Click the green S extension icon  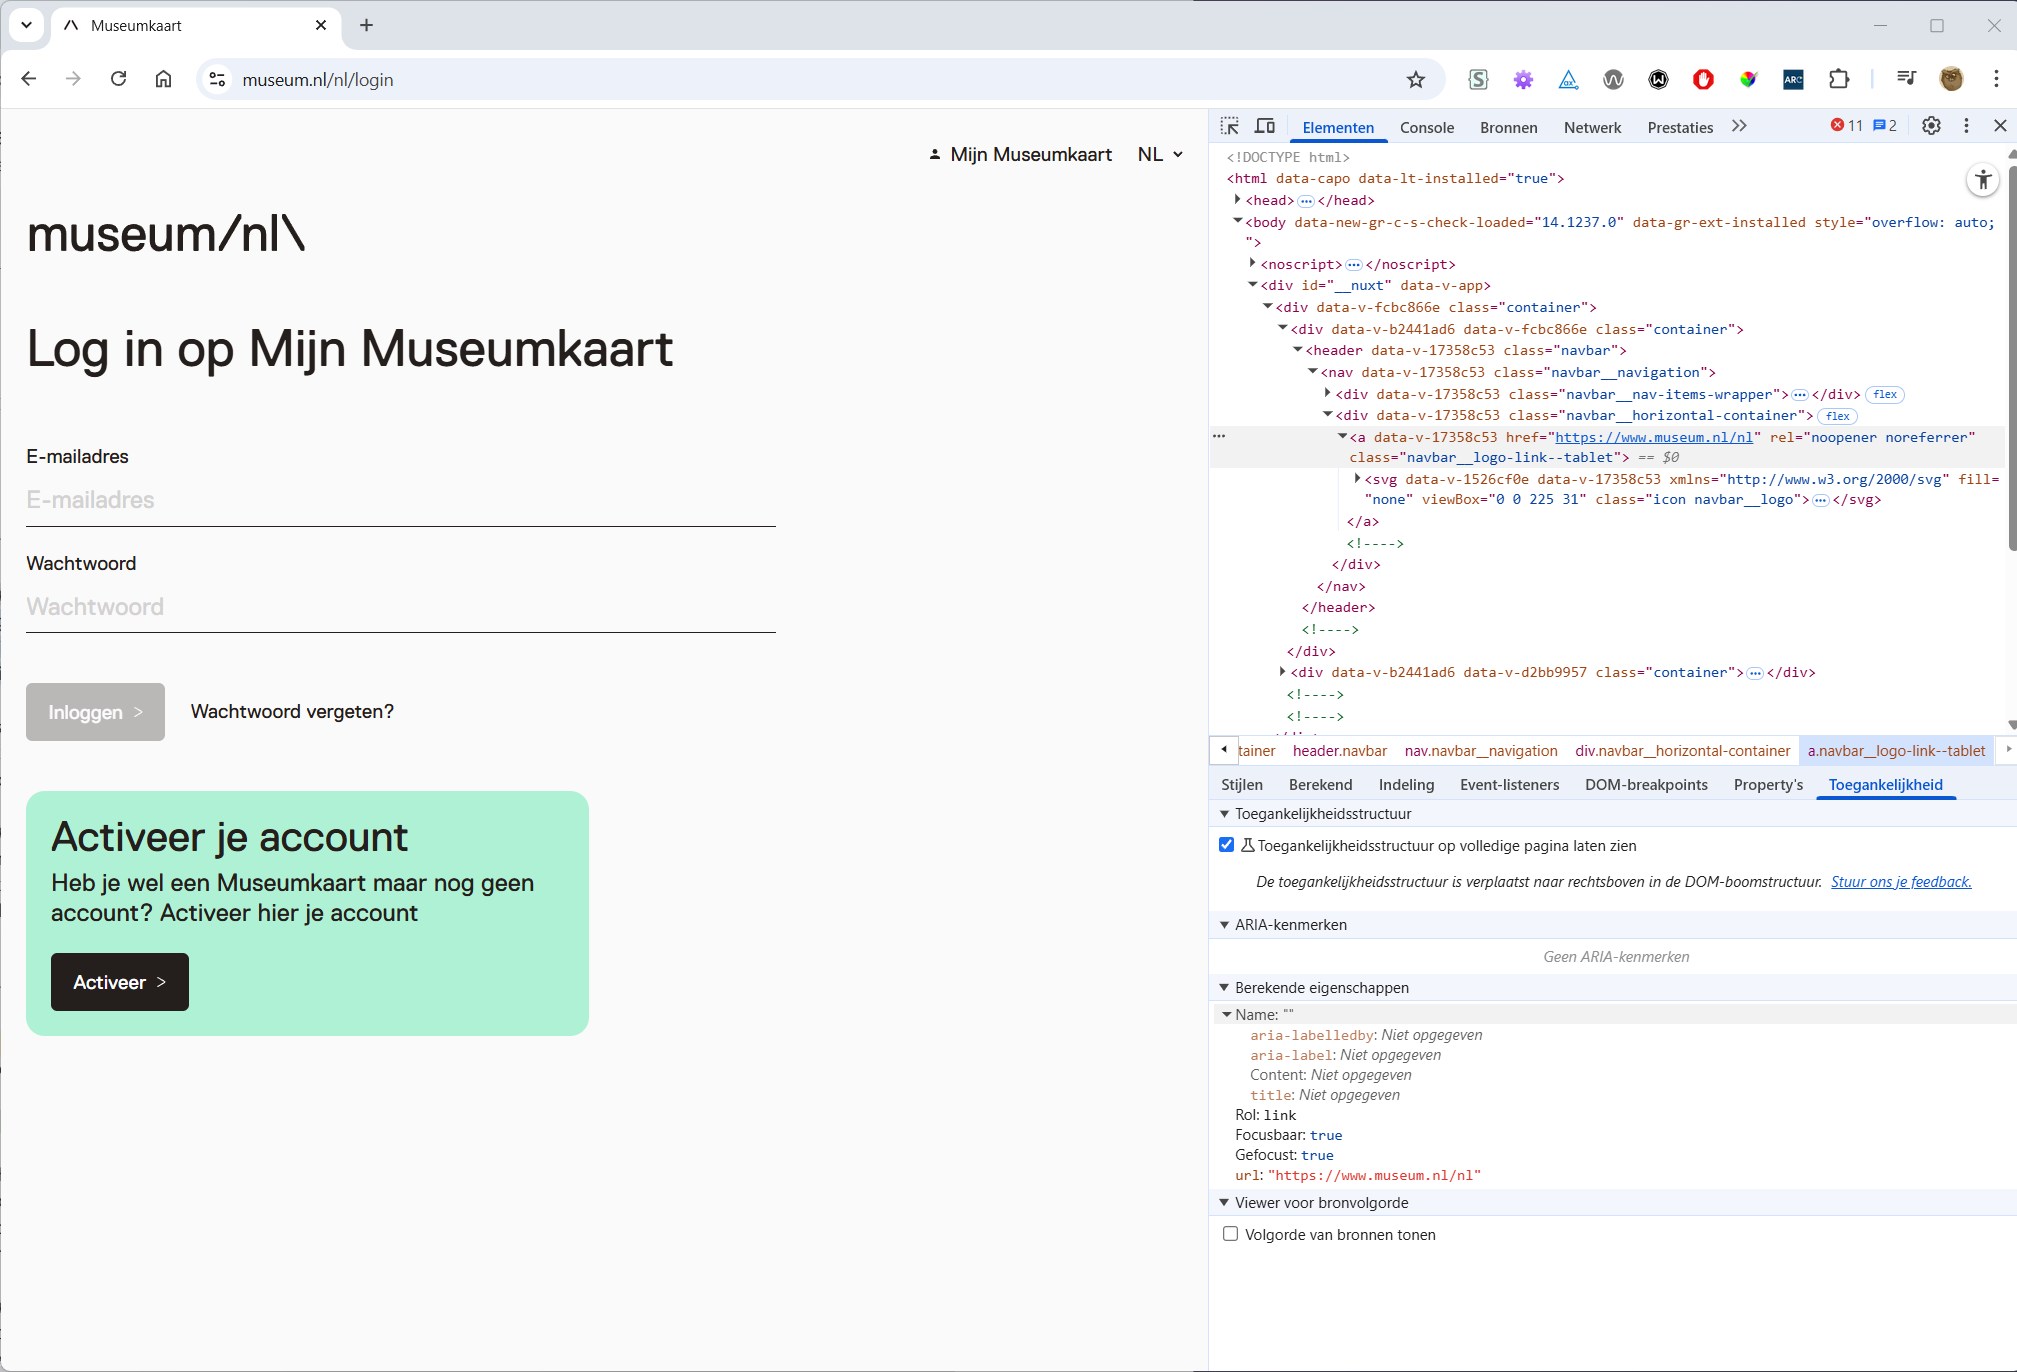[1478, 79]
